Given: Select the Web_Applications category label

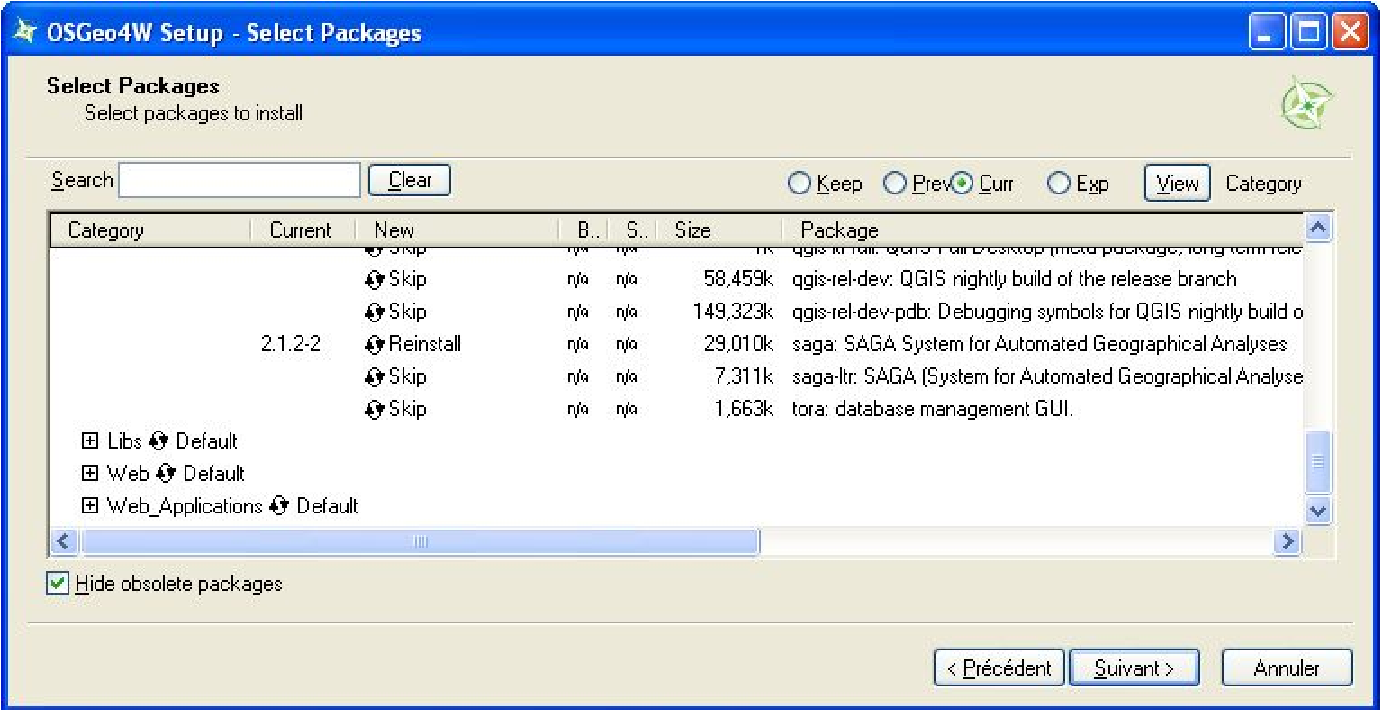Looking at the screenshot, I should click(185, 506).
